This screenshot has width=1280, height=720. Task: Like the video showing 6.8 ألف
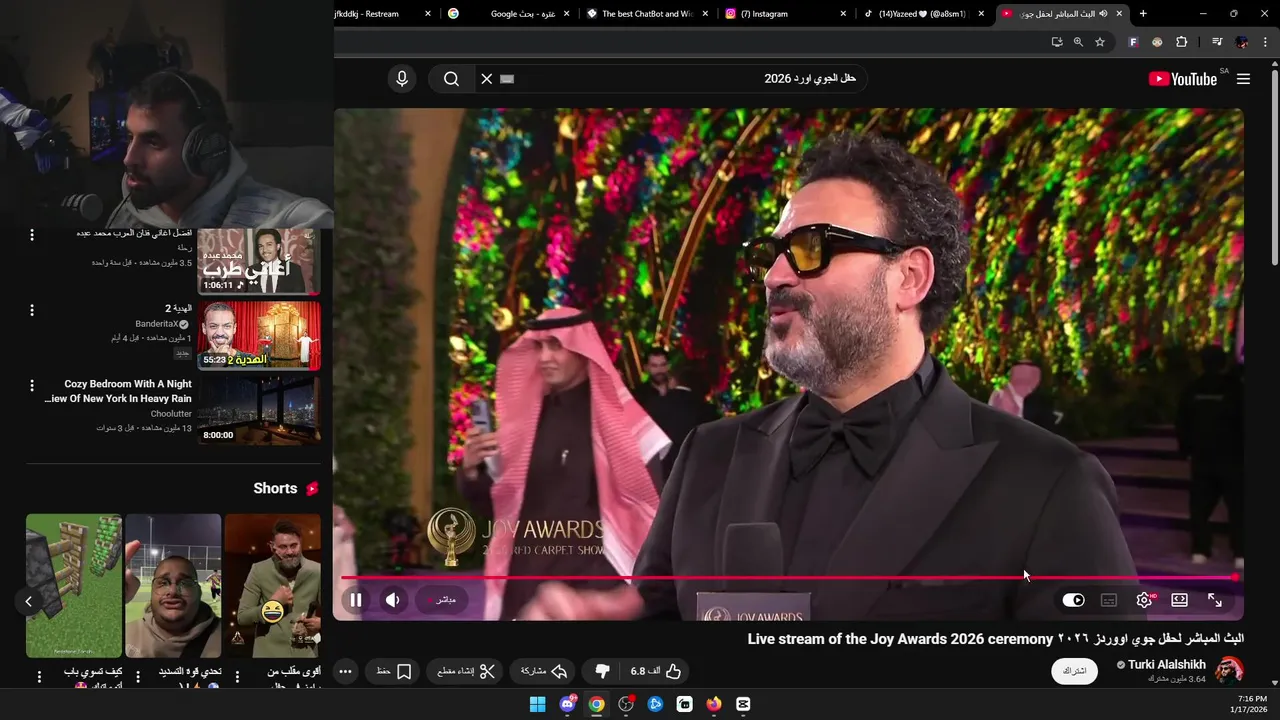tap(656, 671)
